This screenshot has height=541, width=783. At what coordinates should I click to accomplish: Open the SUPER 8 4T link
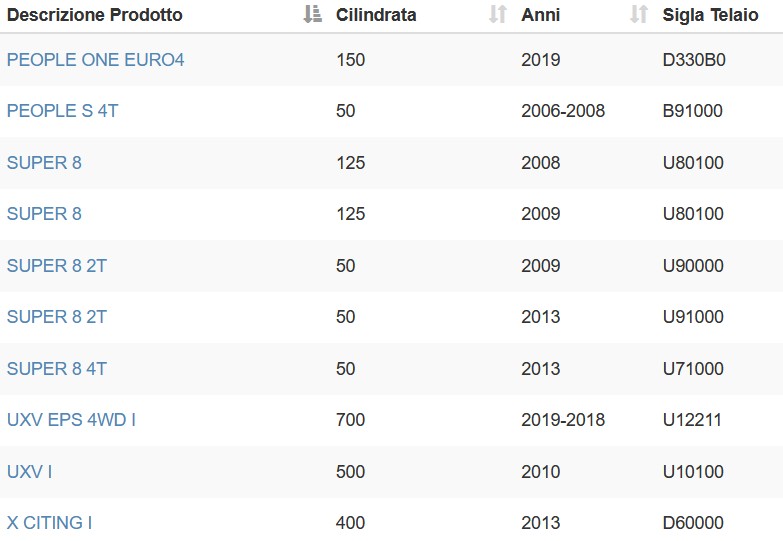(x=56, y=369)
